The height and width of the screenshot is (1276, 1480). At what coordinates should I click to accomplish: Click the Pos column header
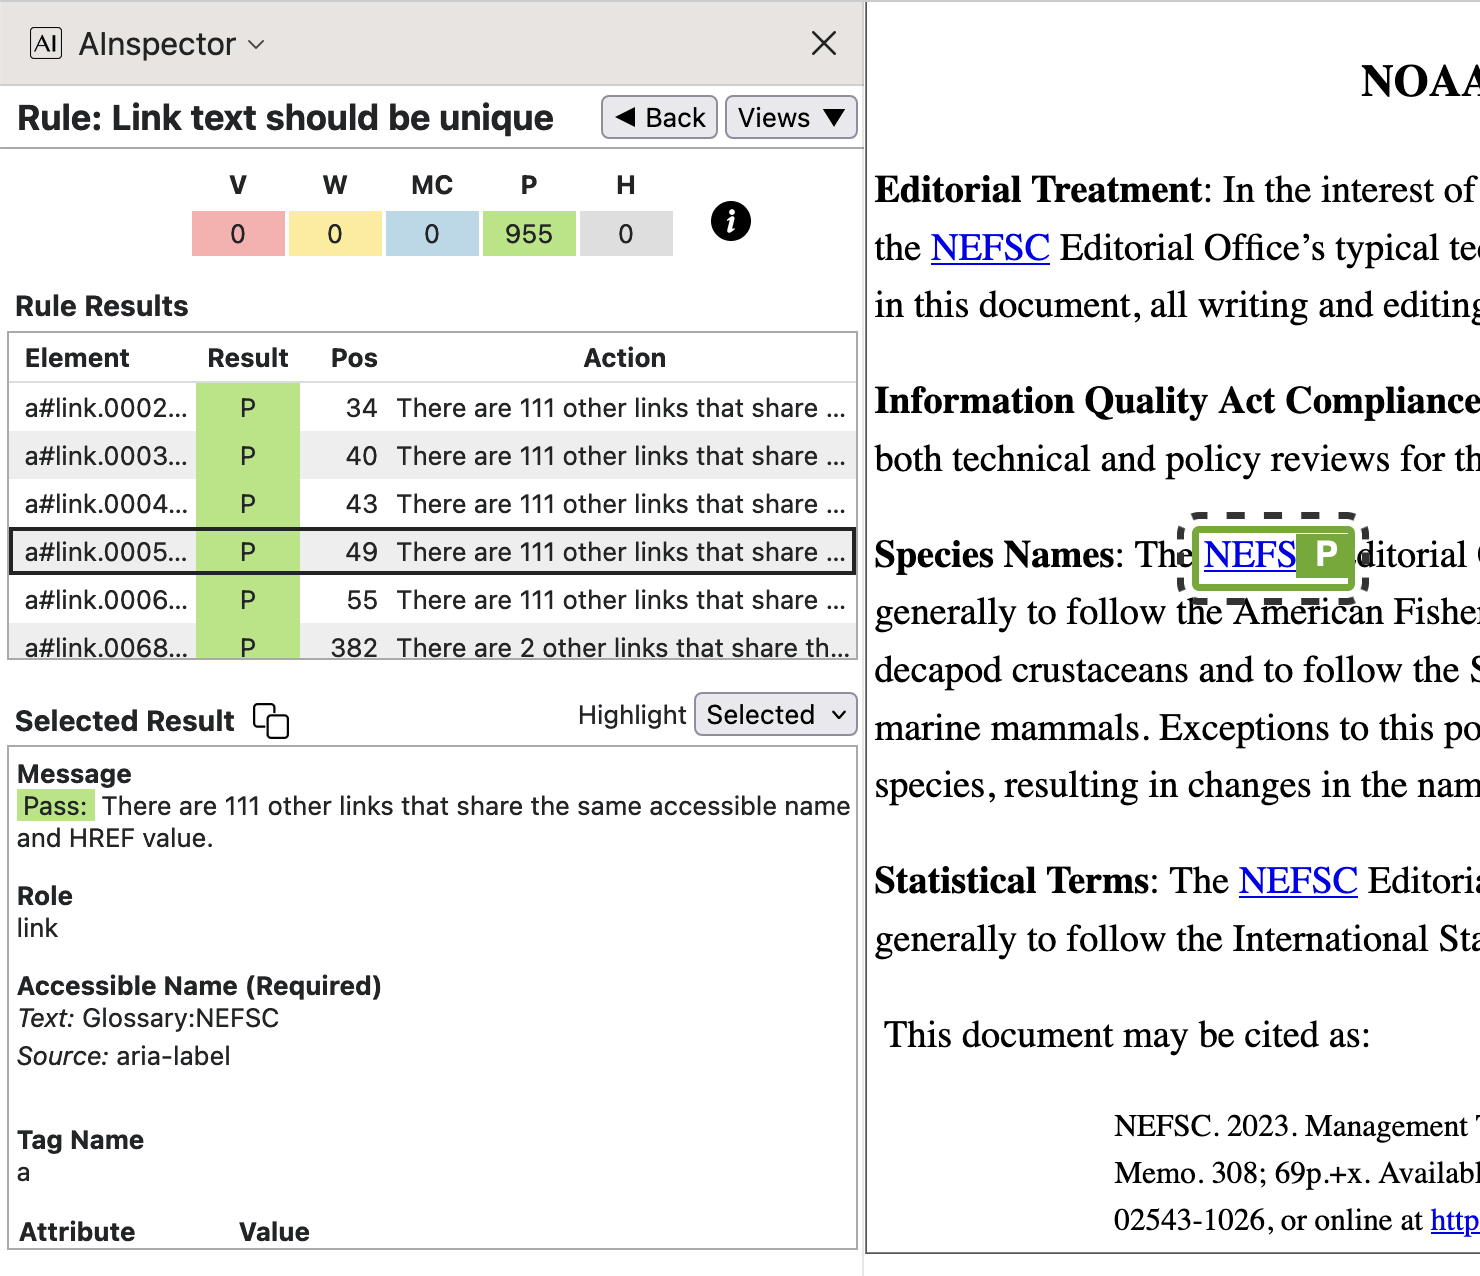click(x=354, y=358)
